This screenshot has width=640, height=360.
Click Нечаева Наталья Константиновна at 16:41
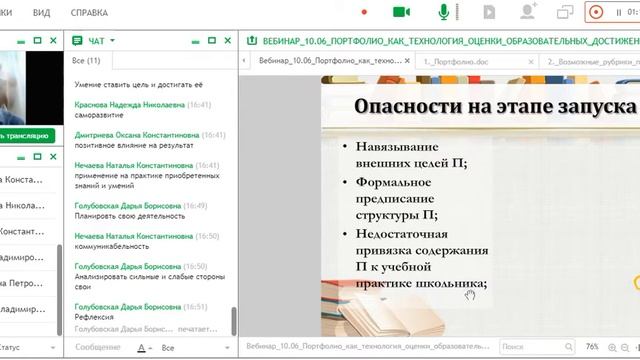(x=133, y=165)
